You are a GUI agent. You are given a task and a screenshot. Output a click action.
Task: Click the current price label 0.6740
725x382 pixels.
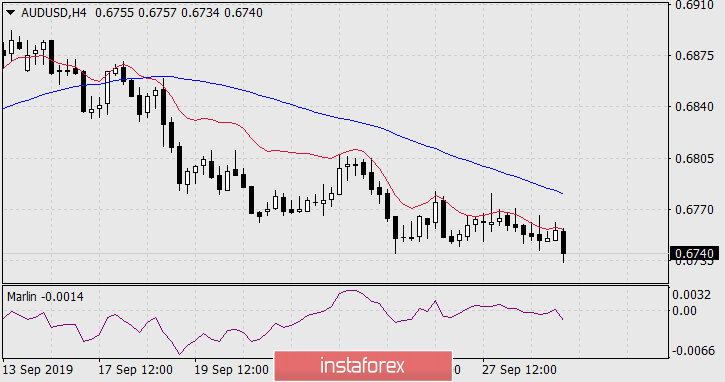pos(694,253)
